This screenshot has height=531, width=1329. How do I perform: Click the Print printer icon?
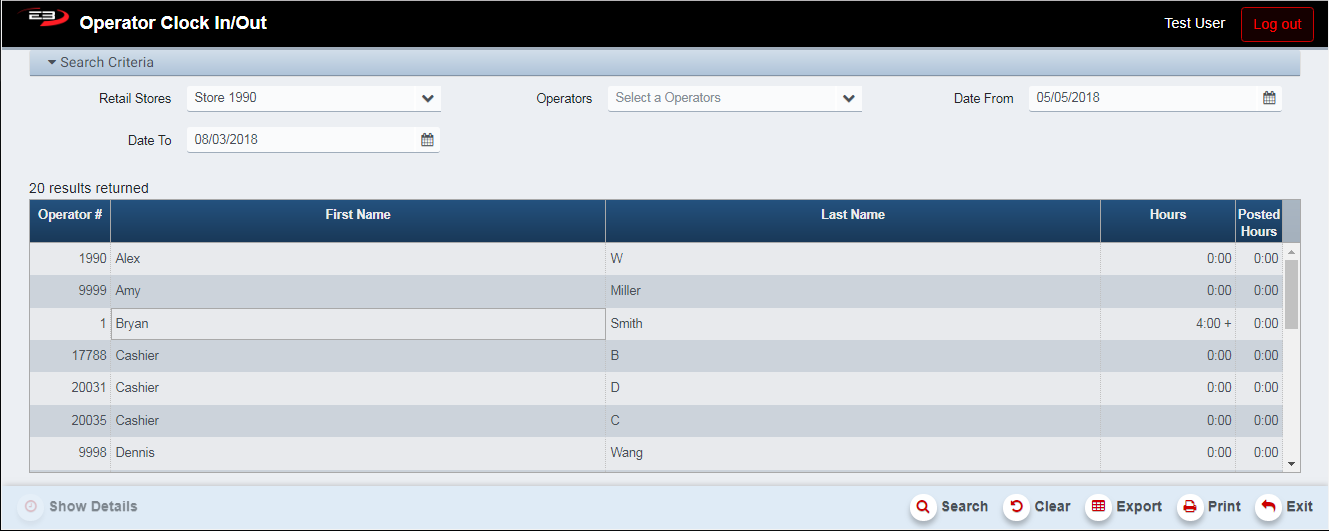(x=1189, y=507)
